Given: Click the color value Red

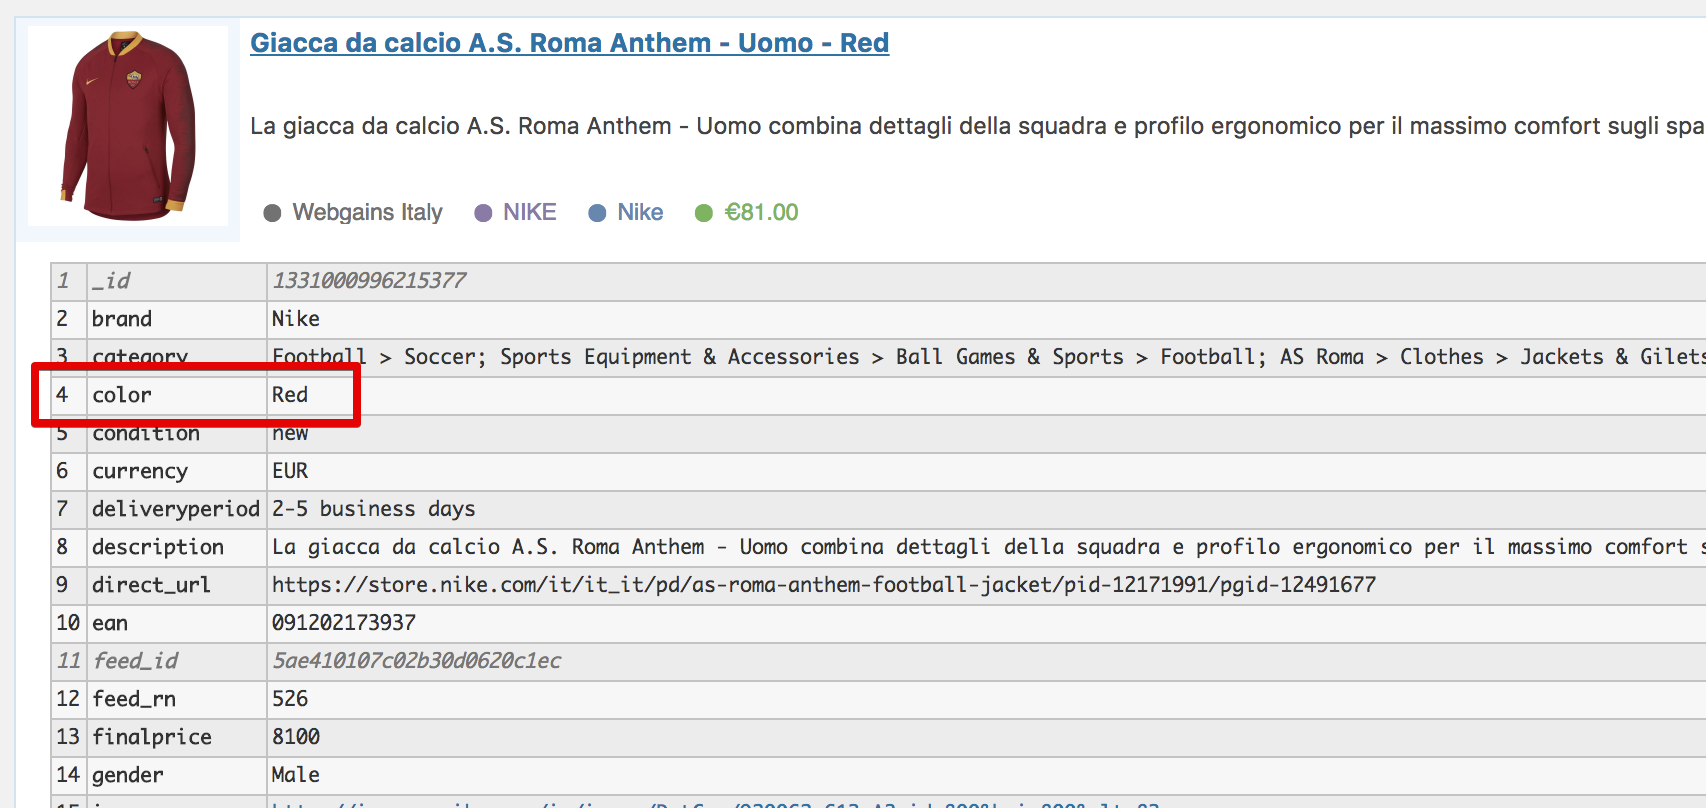Looking at the screenshot, I should tap(290, 395).
